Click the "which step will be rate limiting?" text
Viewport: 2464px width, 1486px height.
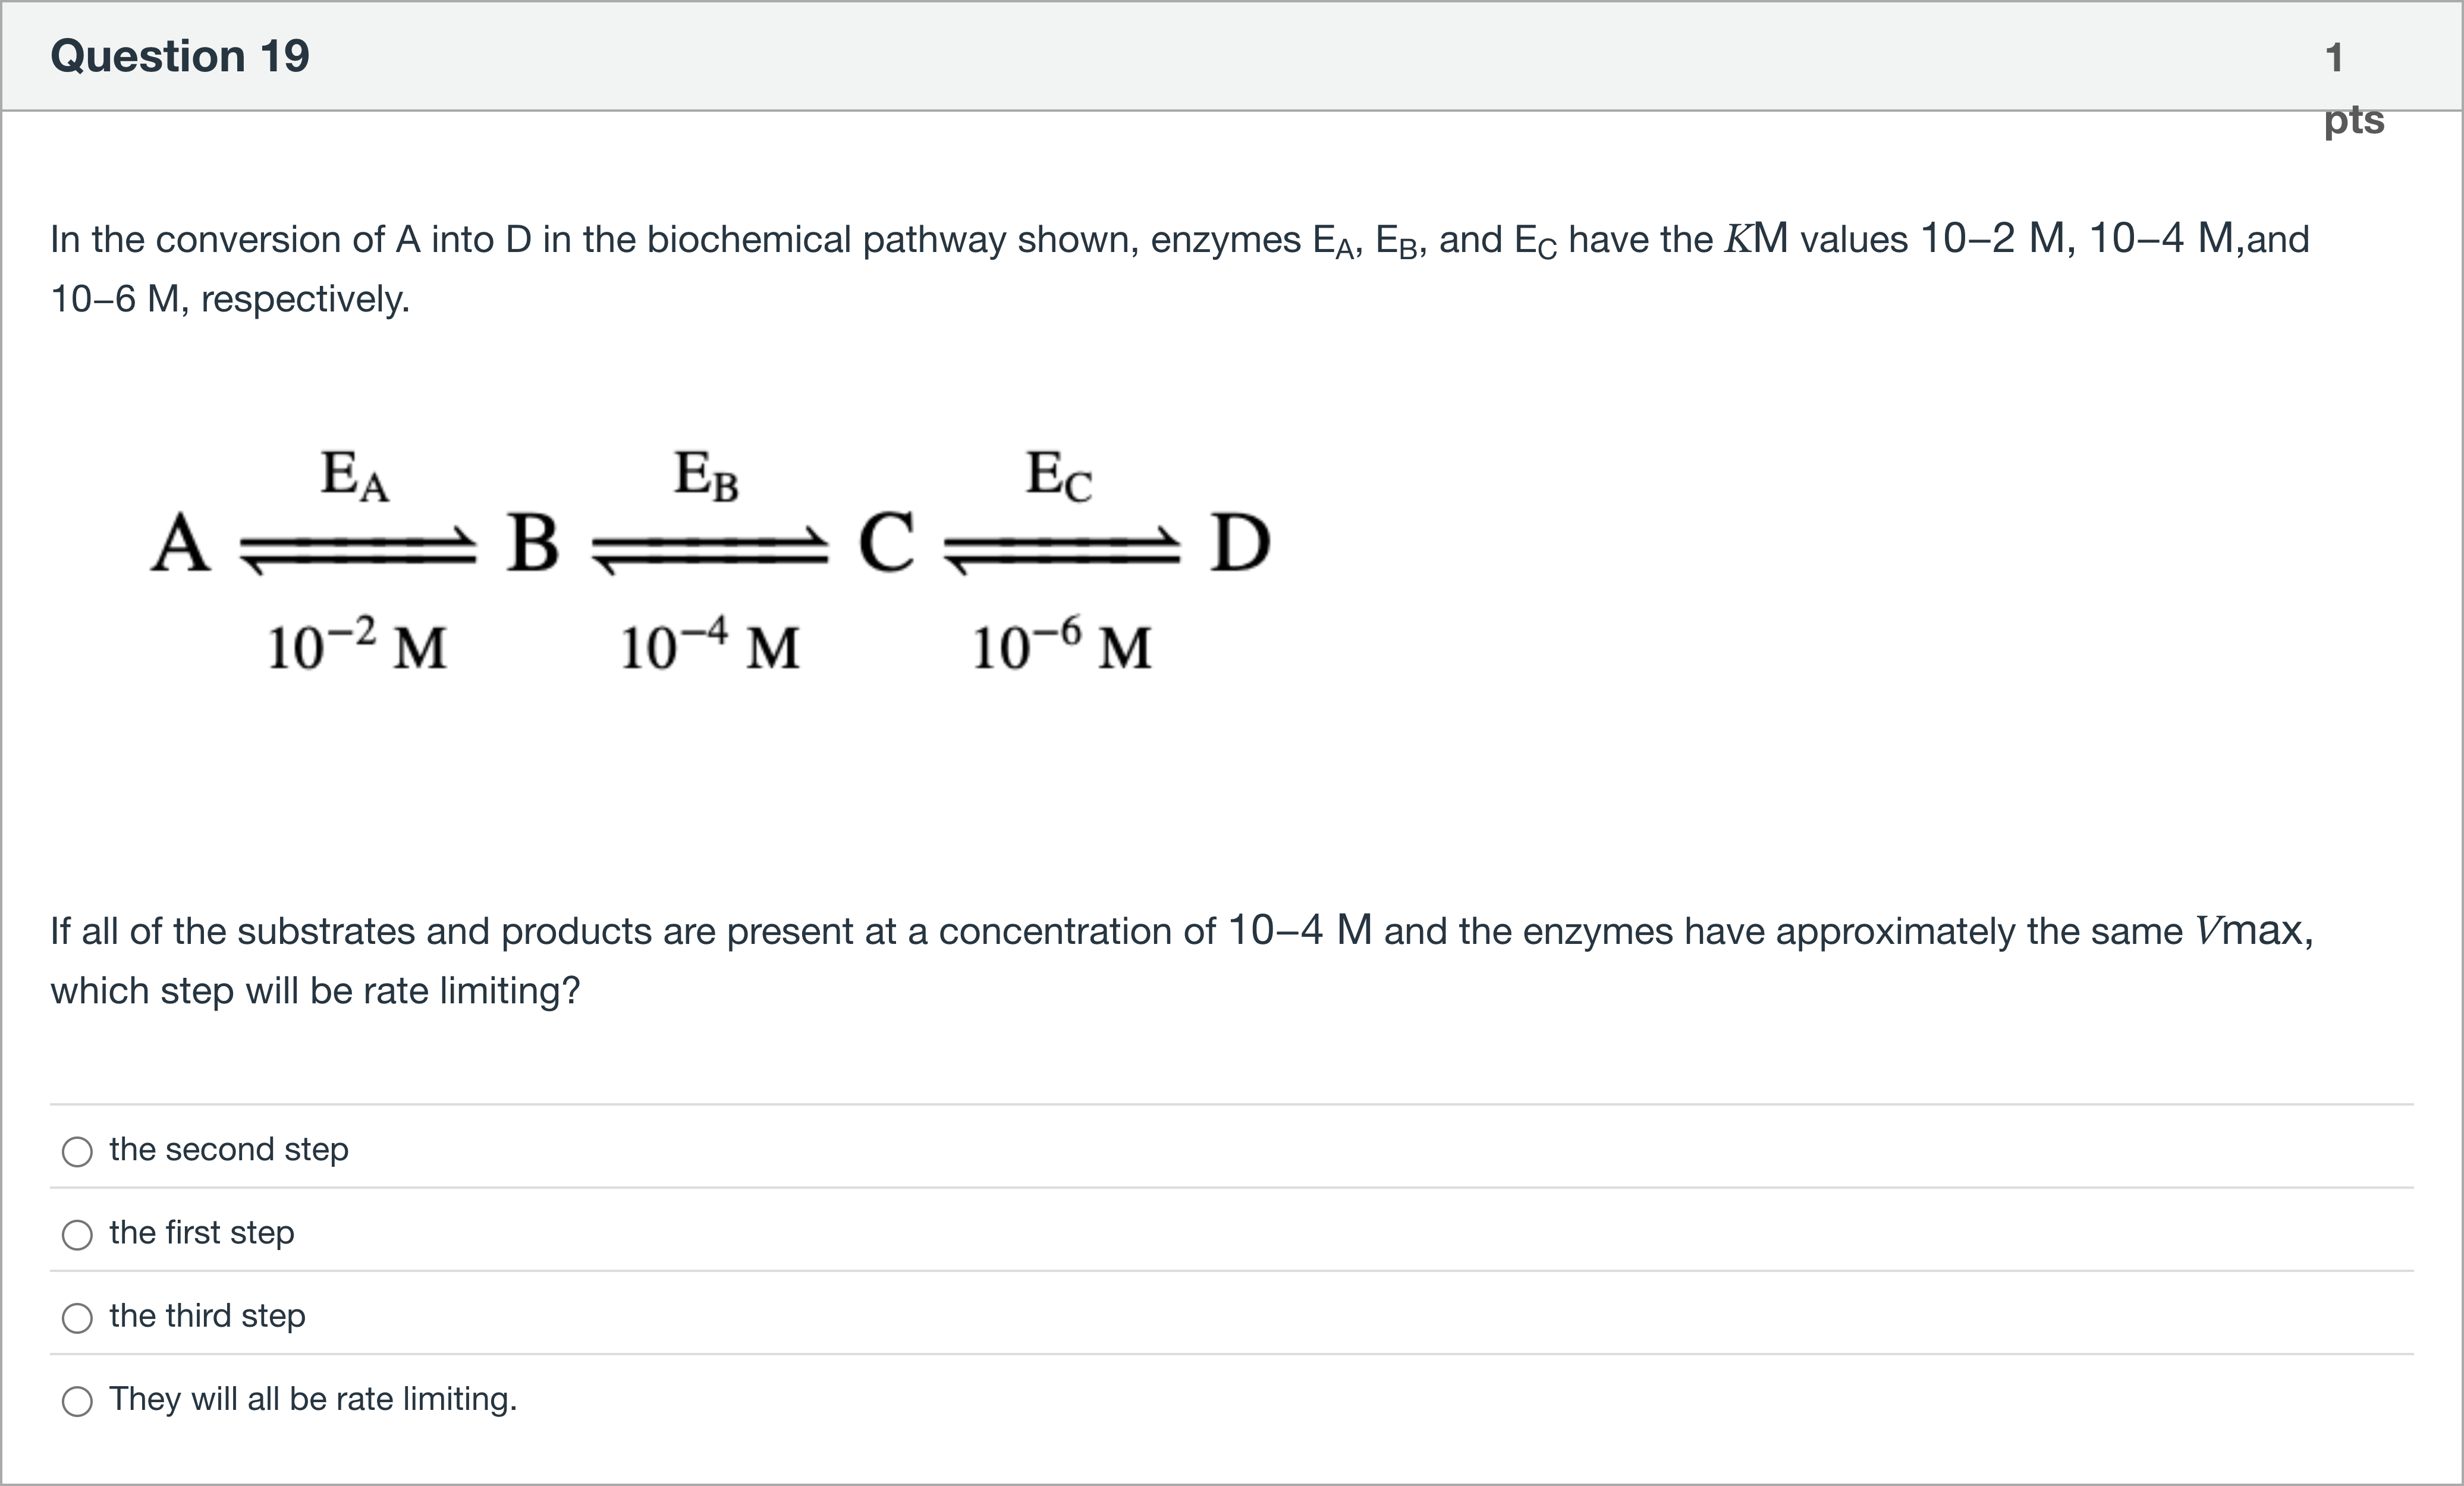[x=315, y=990]
